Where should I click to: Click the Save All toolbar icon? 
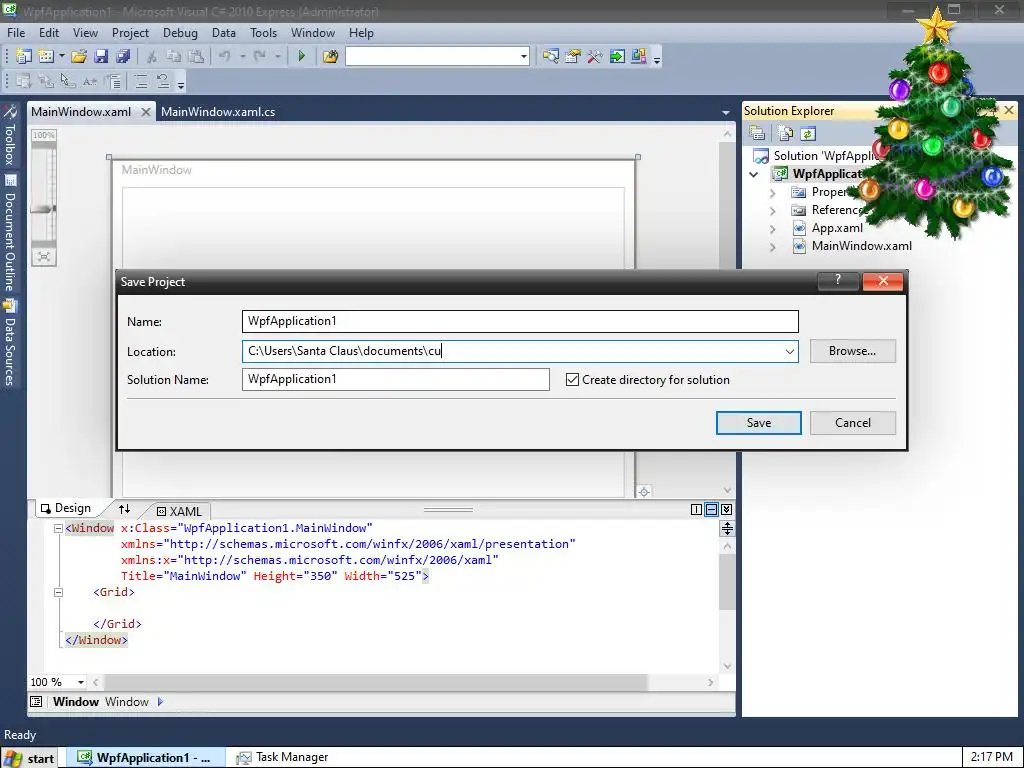pyautogui.click(x=123, y=56)
